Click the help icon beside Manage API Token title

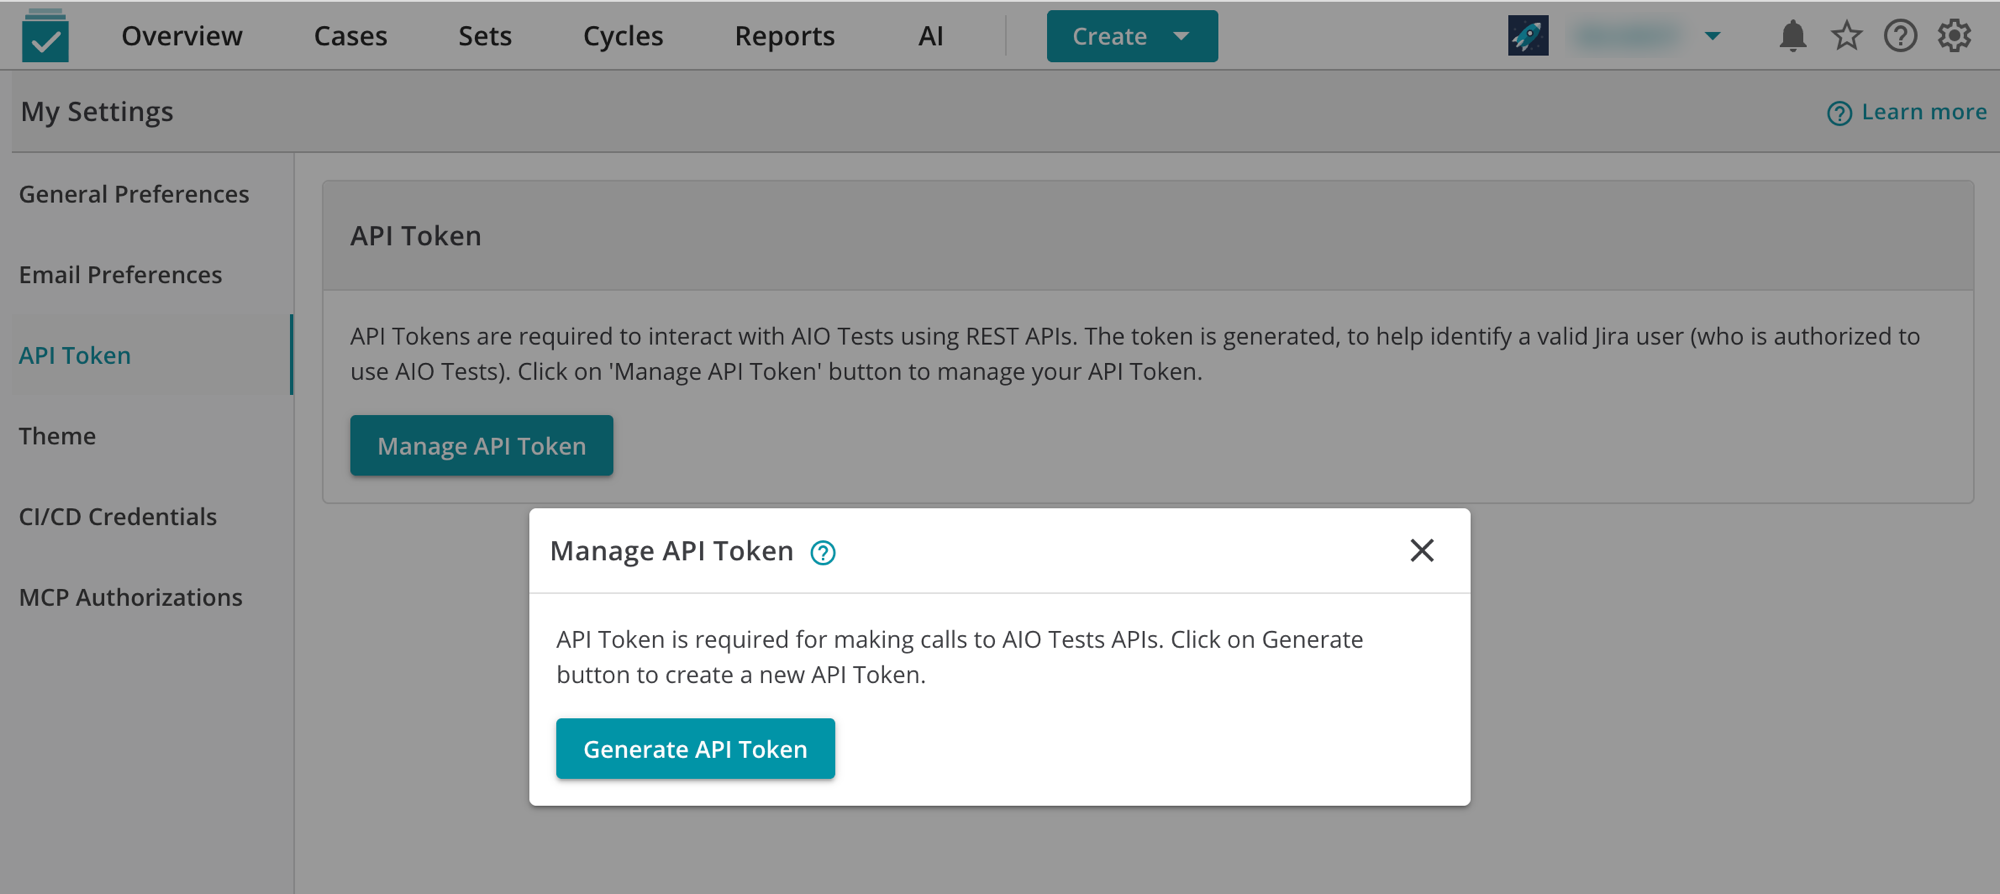[x=823, y=552]
